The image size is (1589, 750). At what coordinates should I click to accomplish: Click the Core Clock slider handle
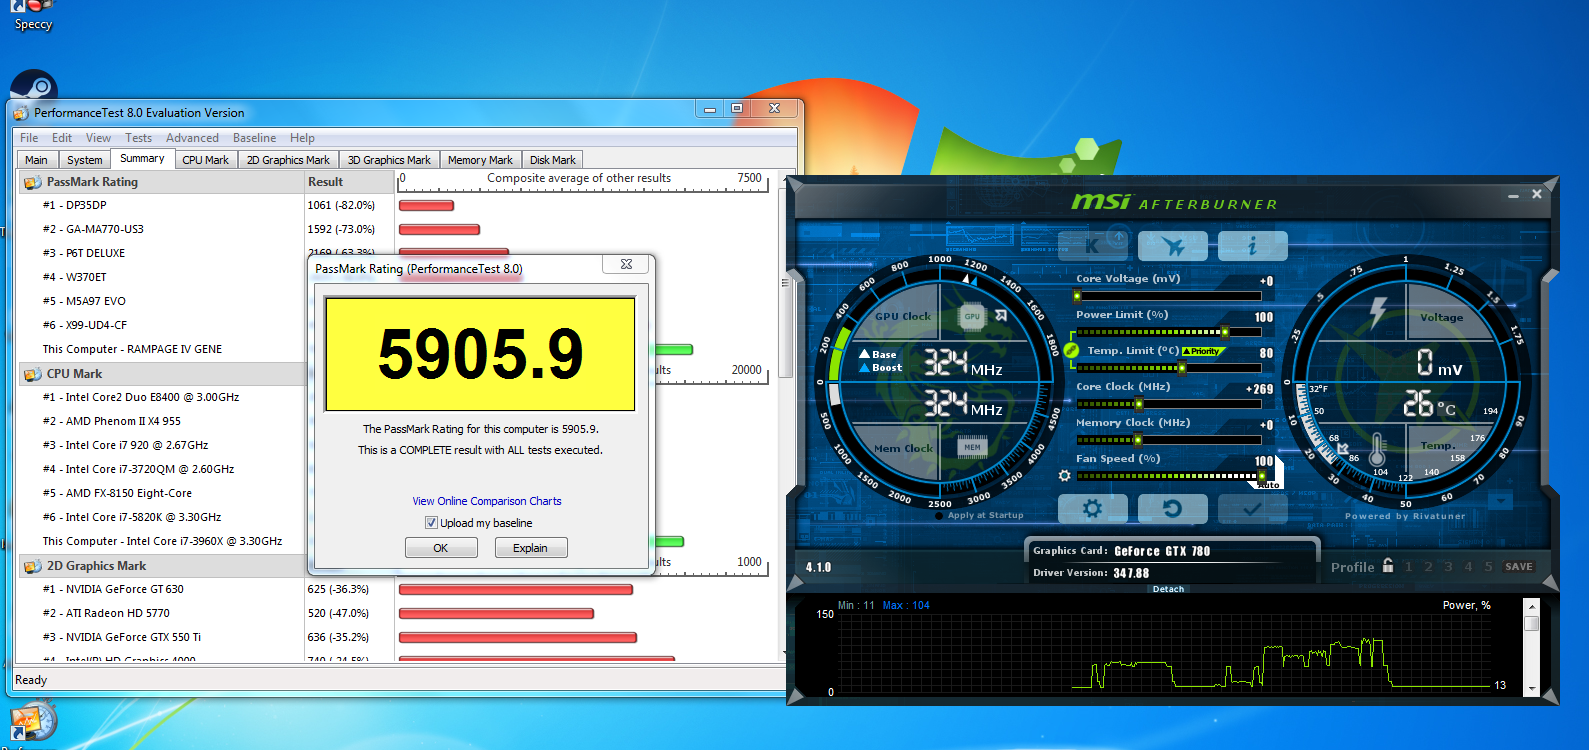(1138, 404)
